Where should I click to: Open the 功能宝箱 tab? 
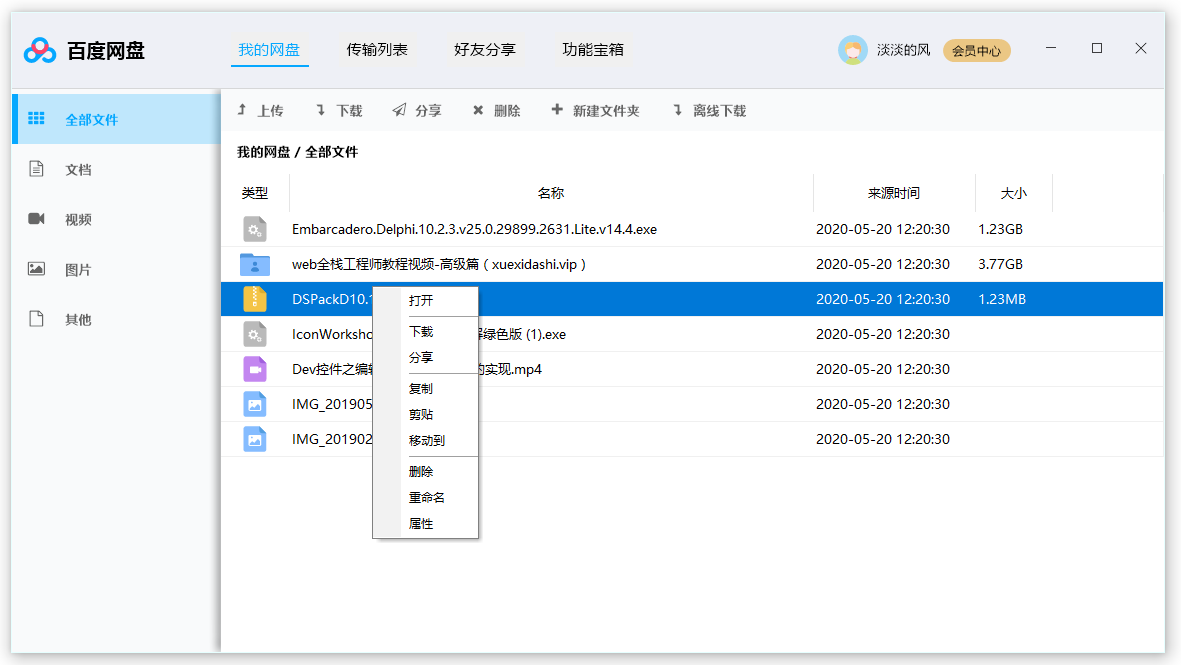(x=593, y=50)
